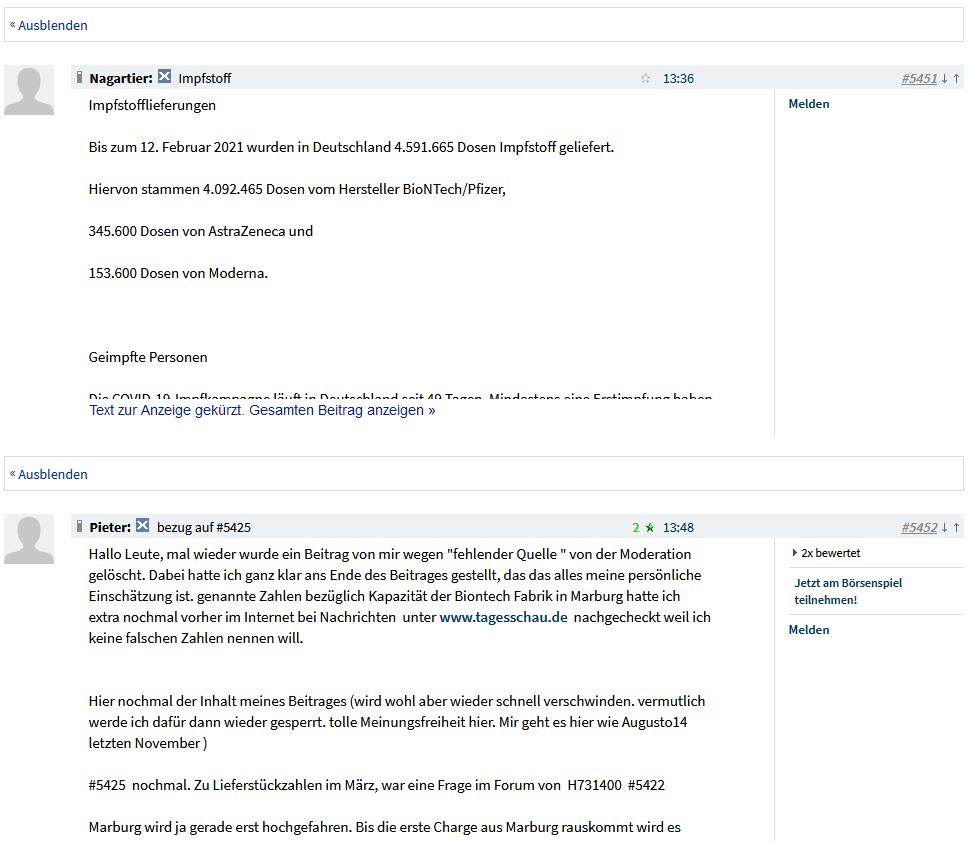Viewport: 973px width, 841px height.
Task: Collapse Pieter's post via second Ausblenden link
Action: (x=48, y=474)
